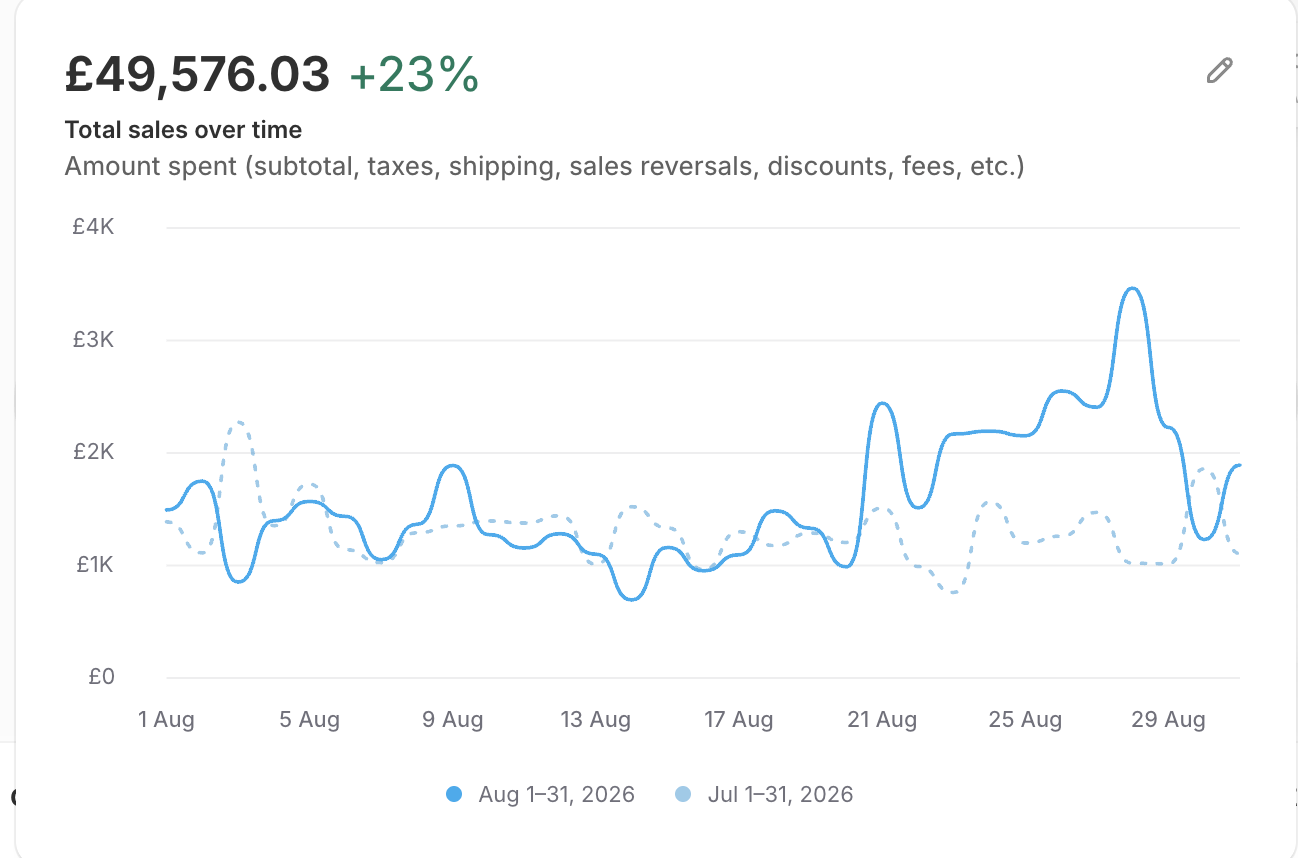Click the 5 Aug x-axis label
The width and height of the screenshot is (1298, 858).
coord(310,719)
